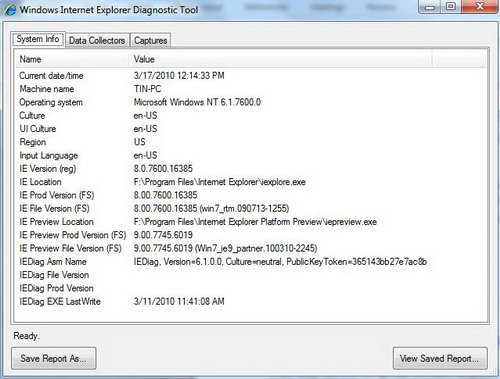Viewport: 500px width, 379px height.
Task: Click the 'Ready.' status text
Action: coord(26,336)
